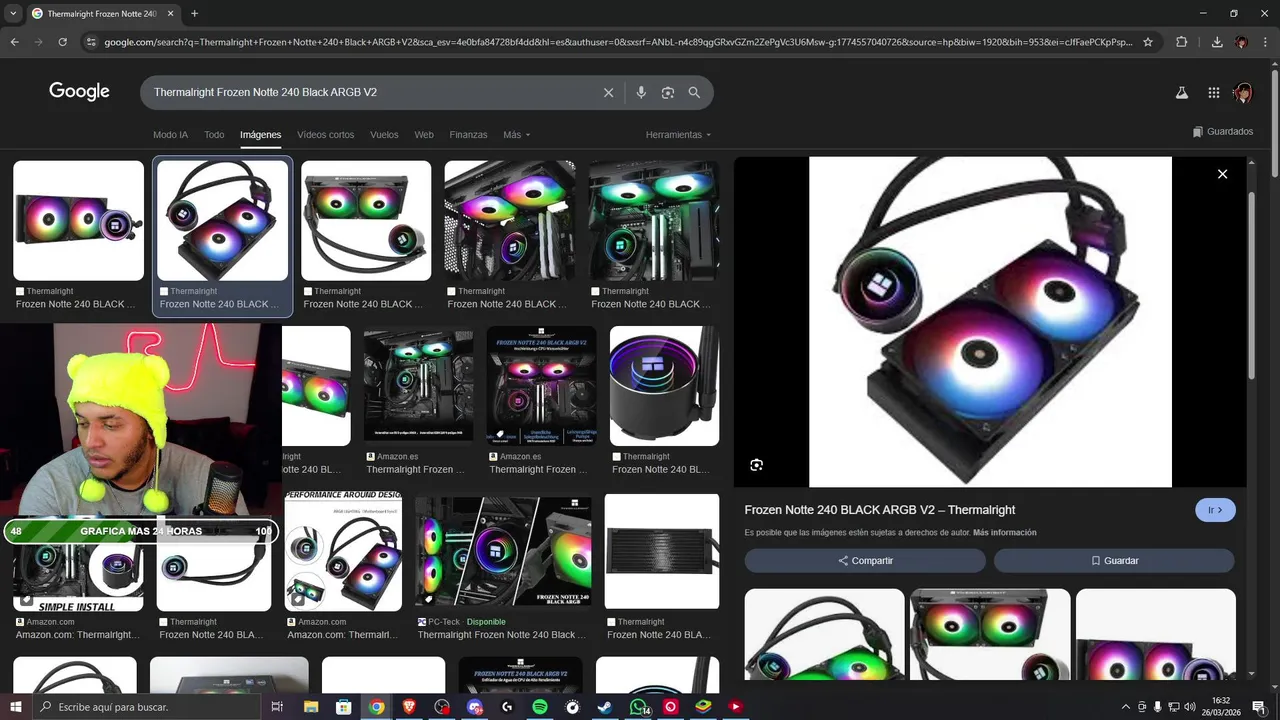Open the PC-Teck Disponible result thumbnail

pyautogui.click(x=503, y=551)
